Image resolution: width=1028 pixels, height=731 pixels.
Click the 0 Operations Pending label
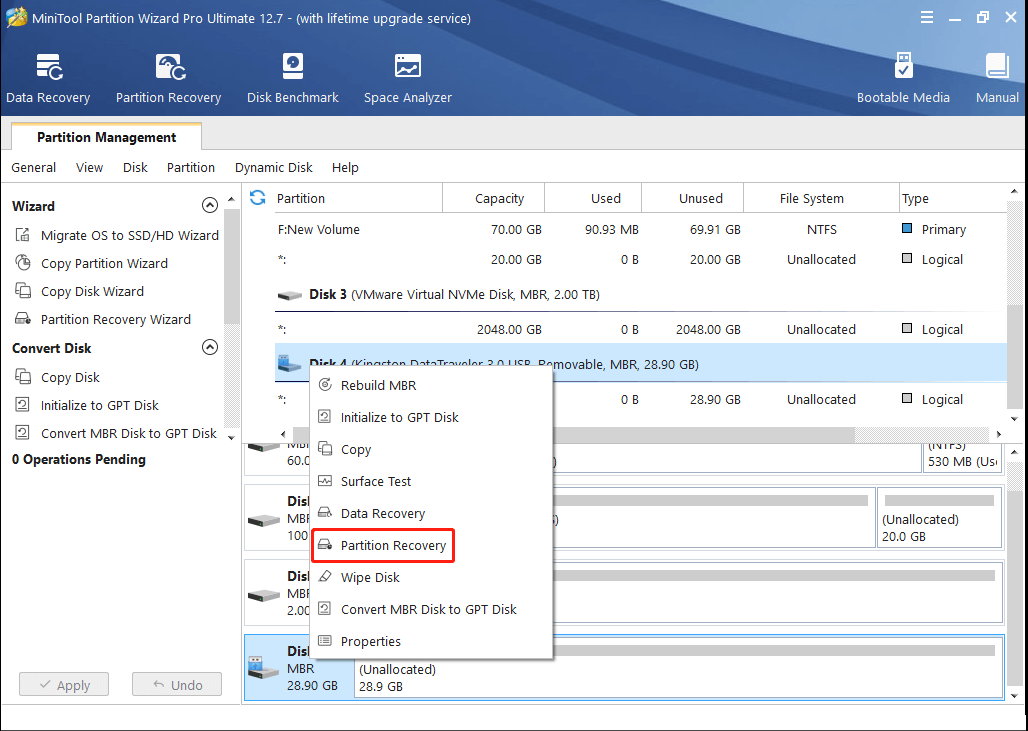[x=79, y=460]
